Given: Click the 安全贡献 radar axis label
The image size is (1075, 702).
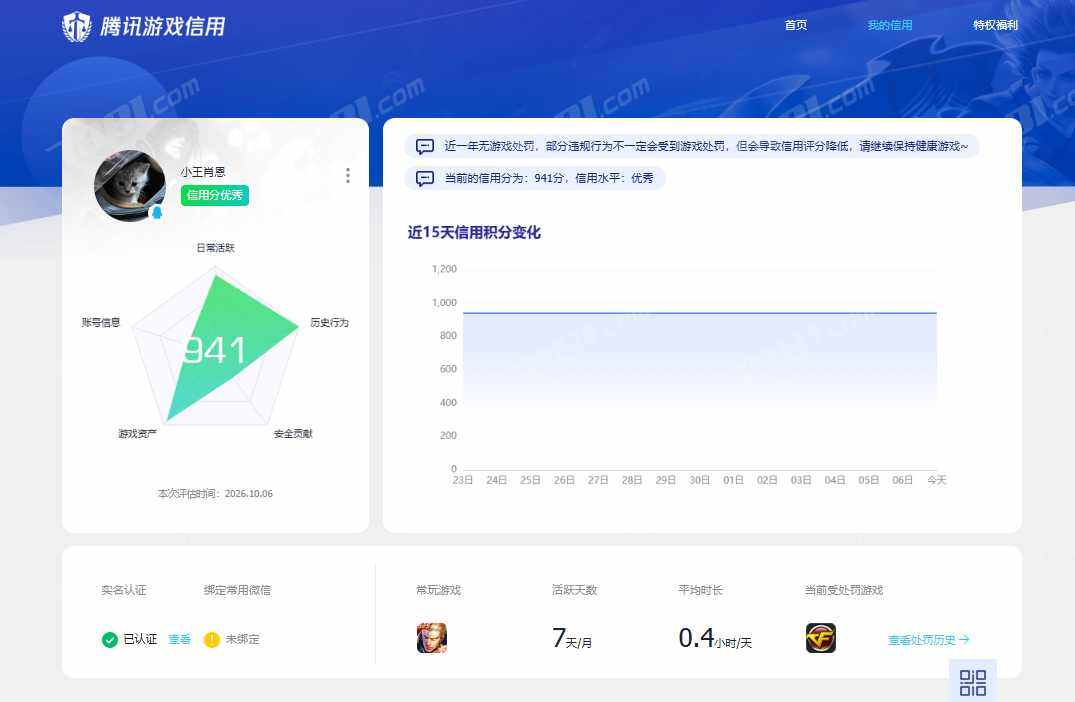Looking at the screenshot, I should coord(293,433).
